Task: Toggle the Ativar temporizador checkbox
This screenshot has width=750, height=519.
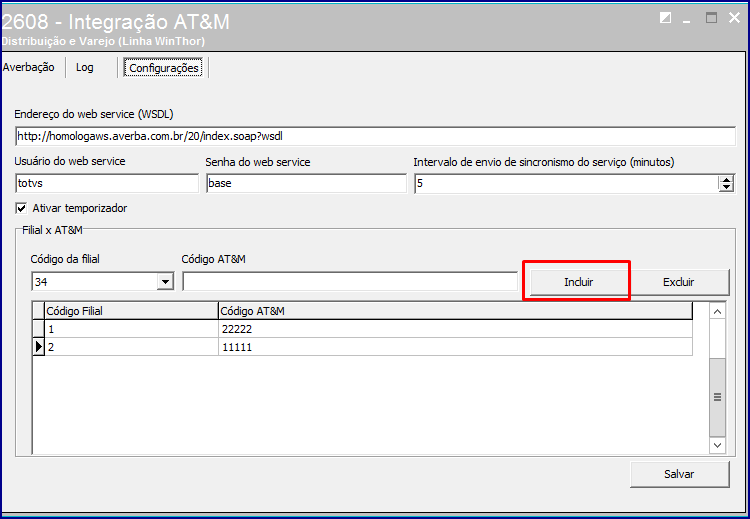Action: [x=22, y=208]
